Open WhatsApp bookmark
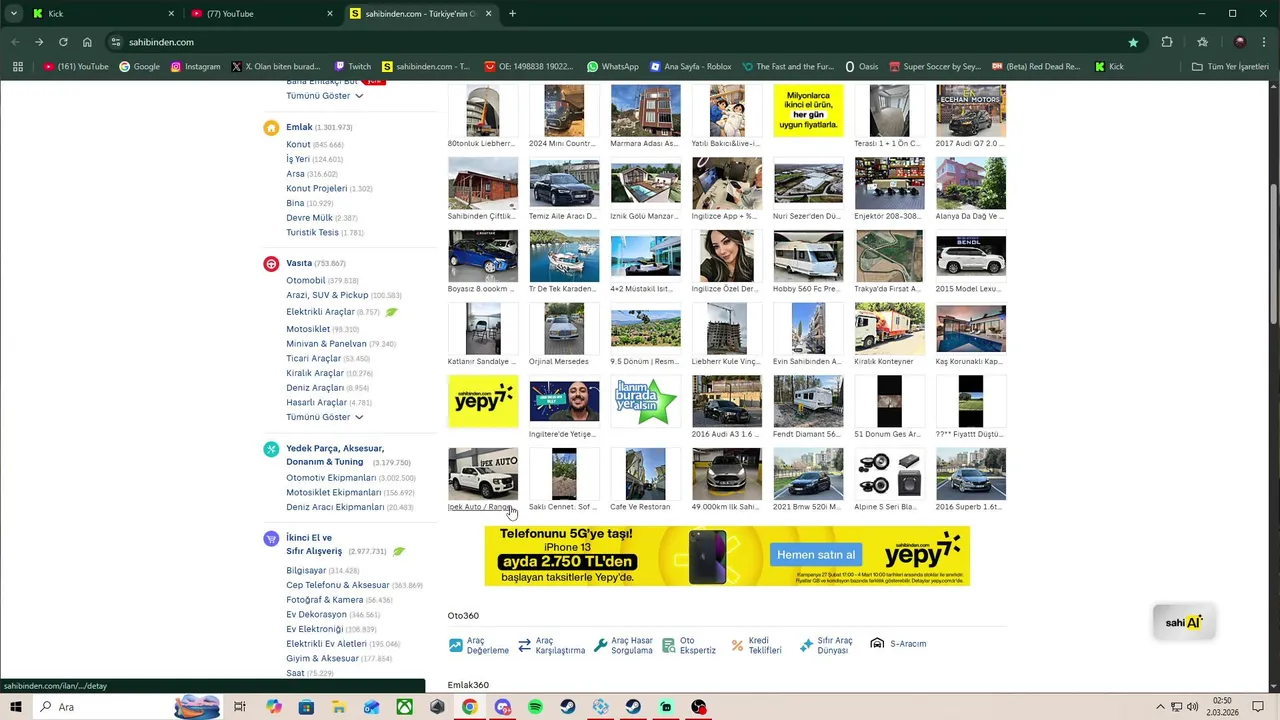Viewport: 1280px width, 720px height. [613, 67]
